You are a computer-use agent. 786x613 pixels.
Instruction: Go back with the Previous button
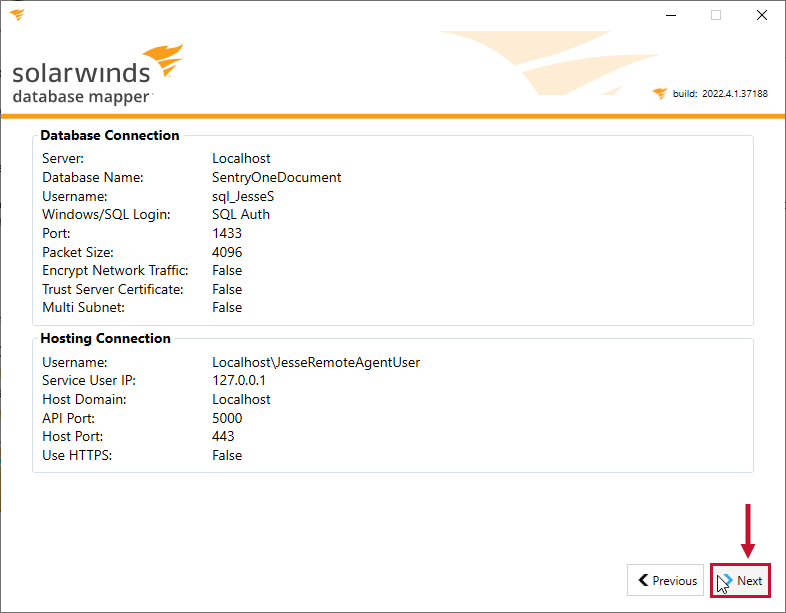coord(665,580)
